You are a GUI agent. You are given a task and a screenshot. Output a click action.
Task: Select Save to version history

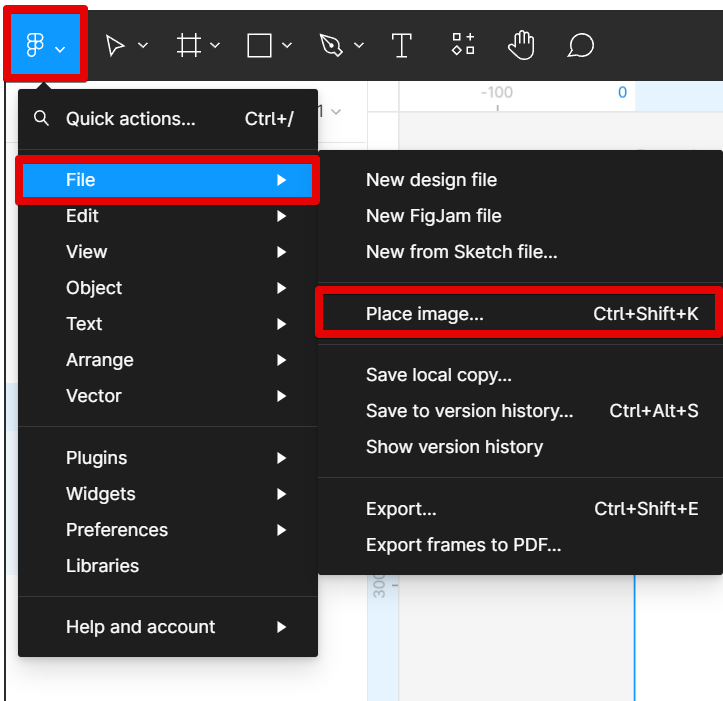pyautogui.click(x=469, y=411)
